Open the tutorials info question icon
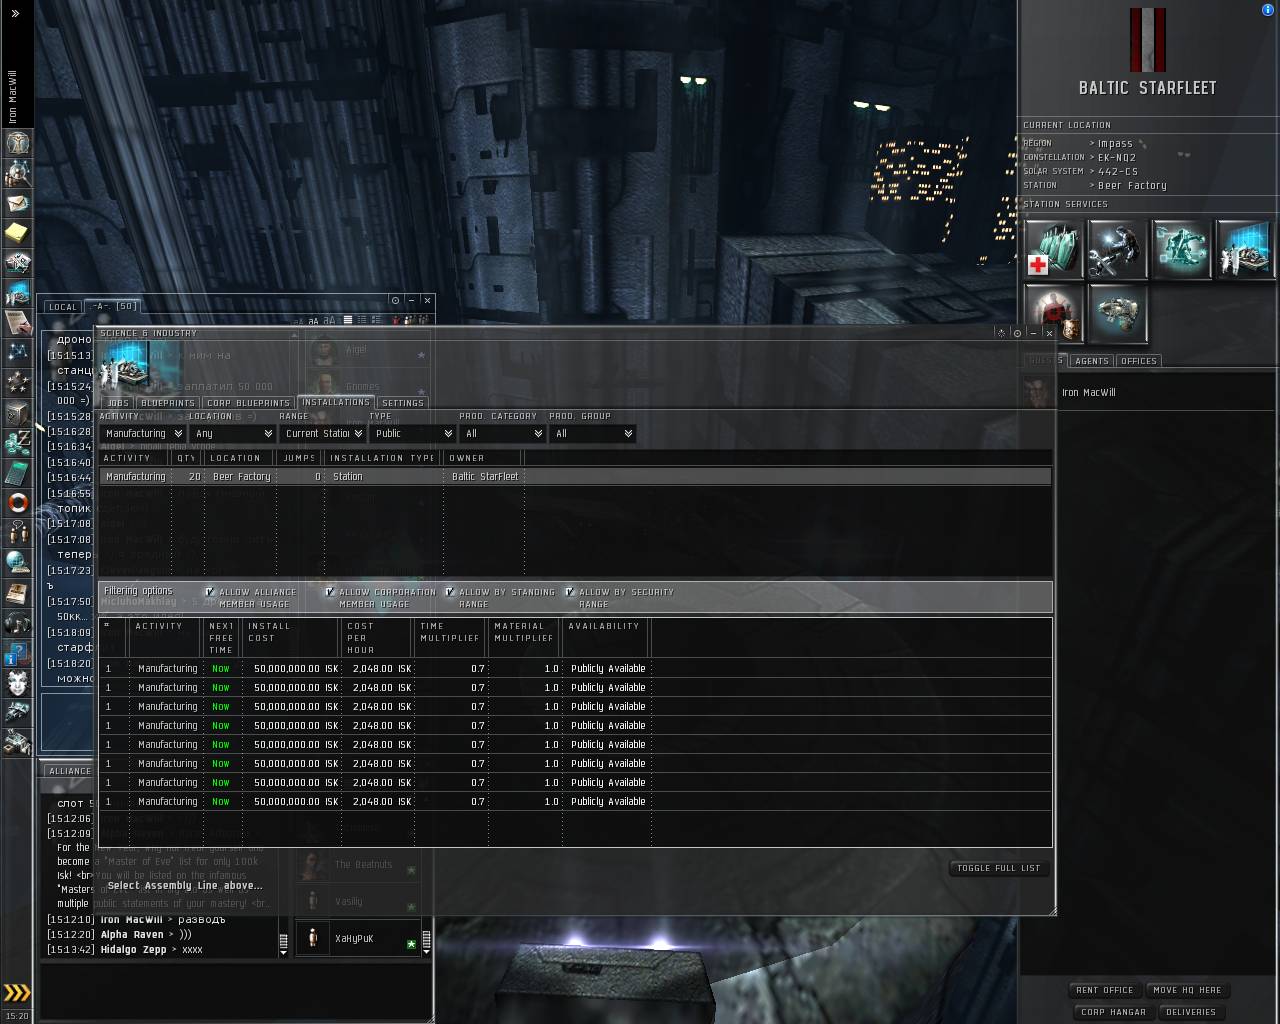1280x1024 pixels. [17, 653]
